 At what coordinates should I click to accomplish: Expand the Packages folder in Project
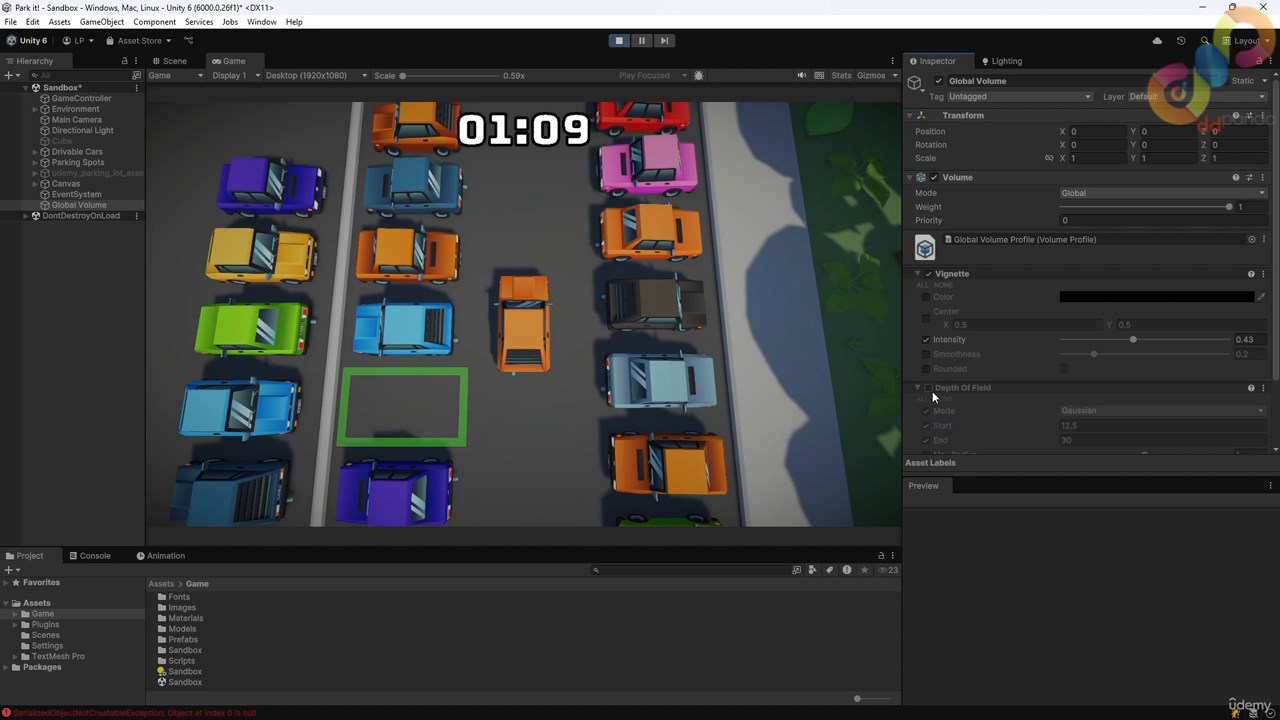6,668
